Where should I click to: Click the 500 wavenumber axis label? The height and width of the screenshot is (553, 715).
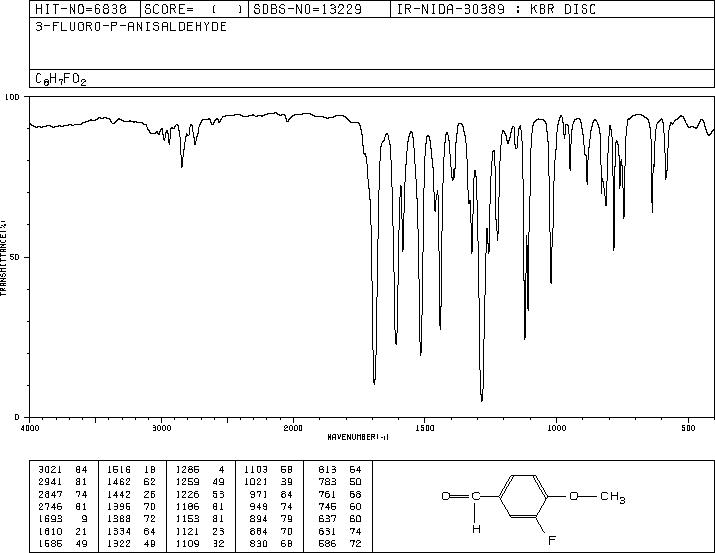click(x=688, y=428)
